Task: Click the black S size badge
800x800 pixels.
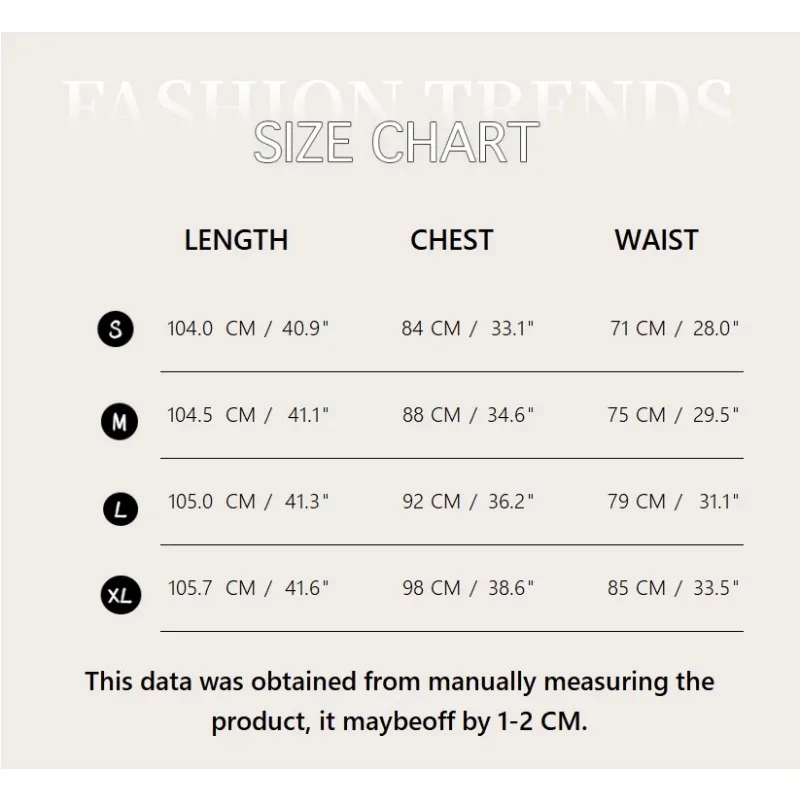Action: 116,329
